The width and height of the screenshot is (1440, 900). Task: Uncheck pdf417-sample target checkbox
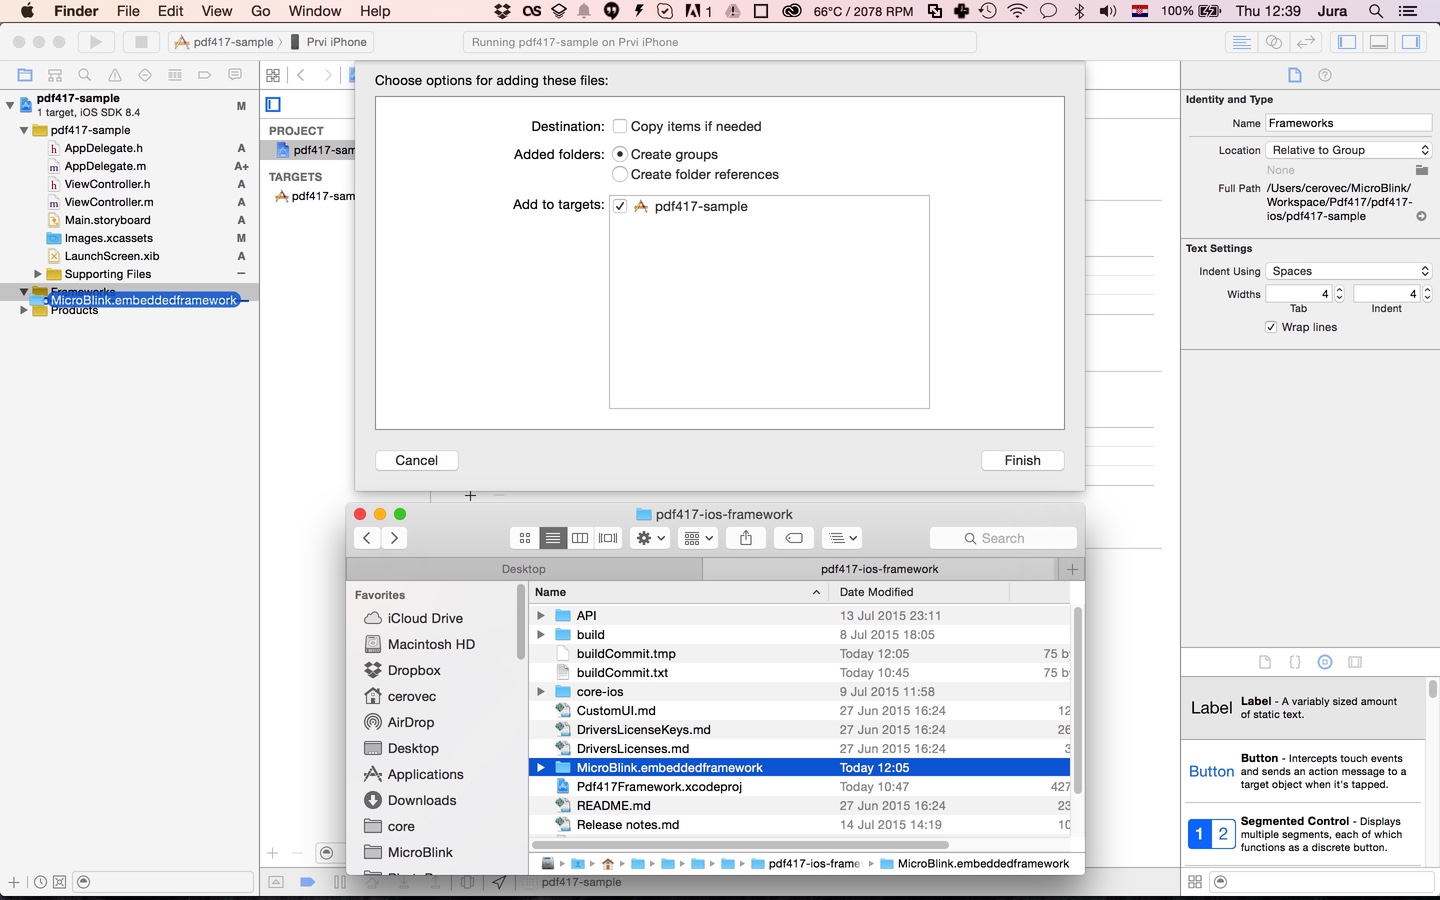620,206
